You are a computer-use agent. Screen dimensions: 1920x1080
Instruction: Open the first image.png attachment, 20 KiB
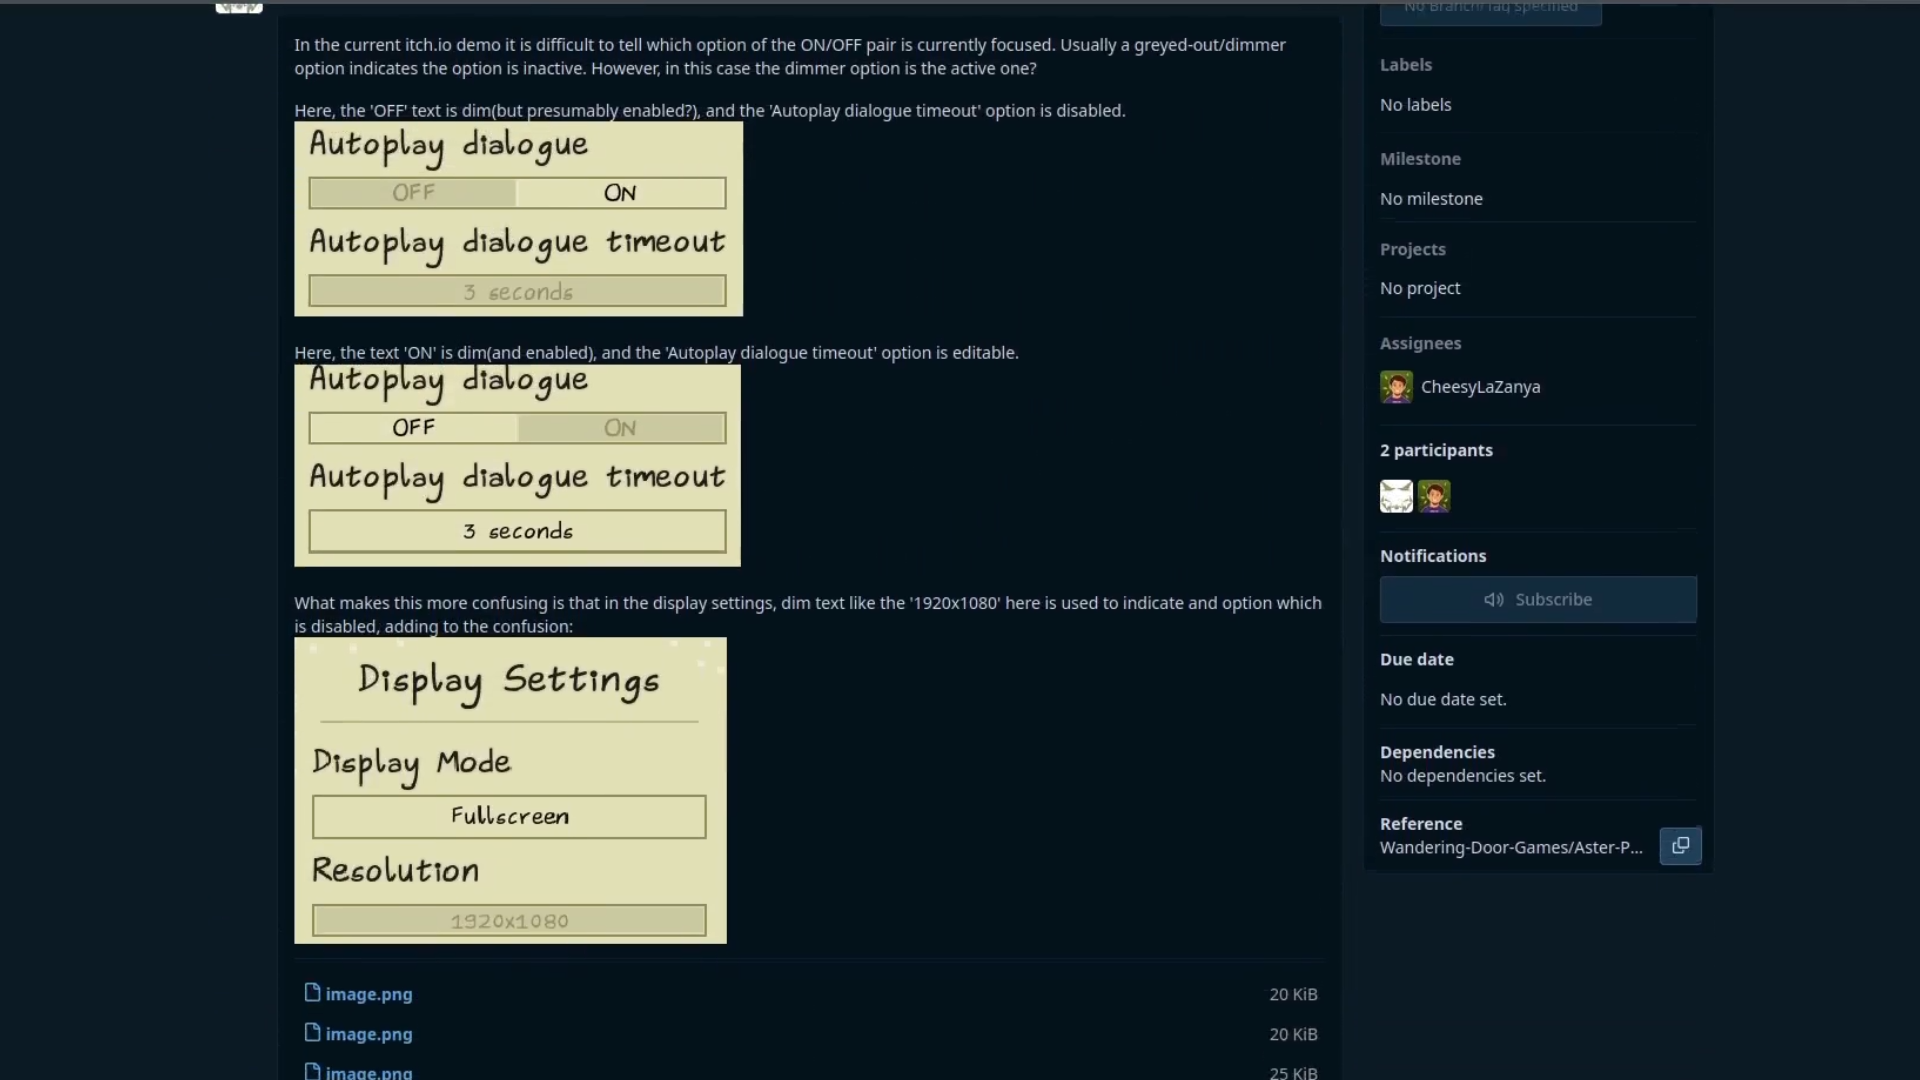click(x=368, y=994)
